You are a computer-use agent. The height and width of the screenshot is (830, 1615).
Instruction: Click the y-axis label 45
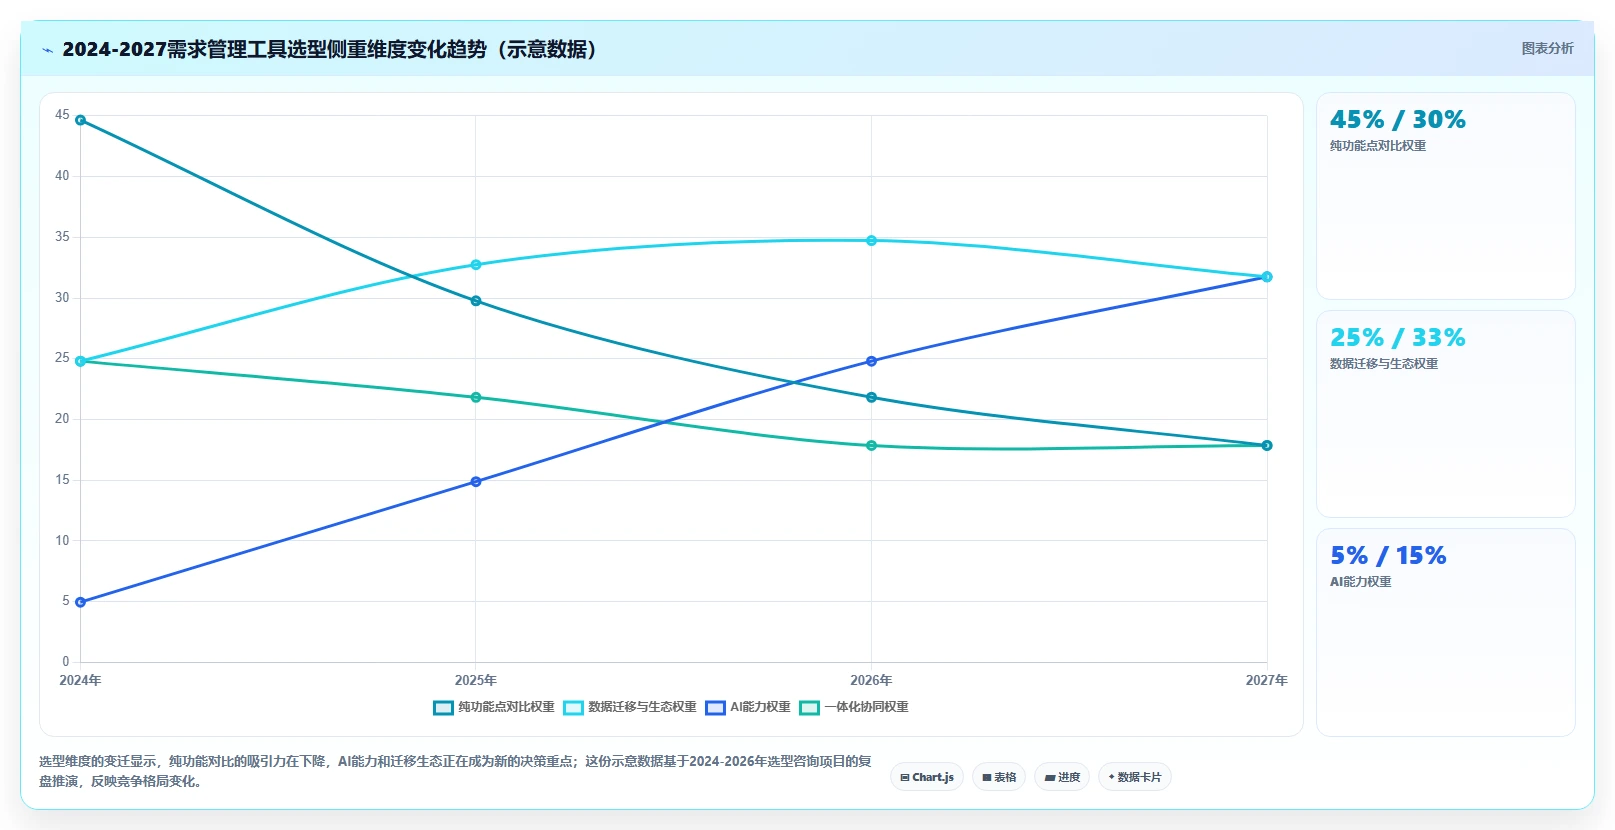point(62,115)
